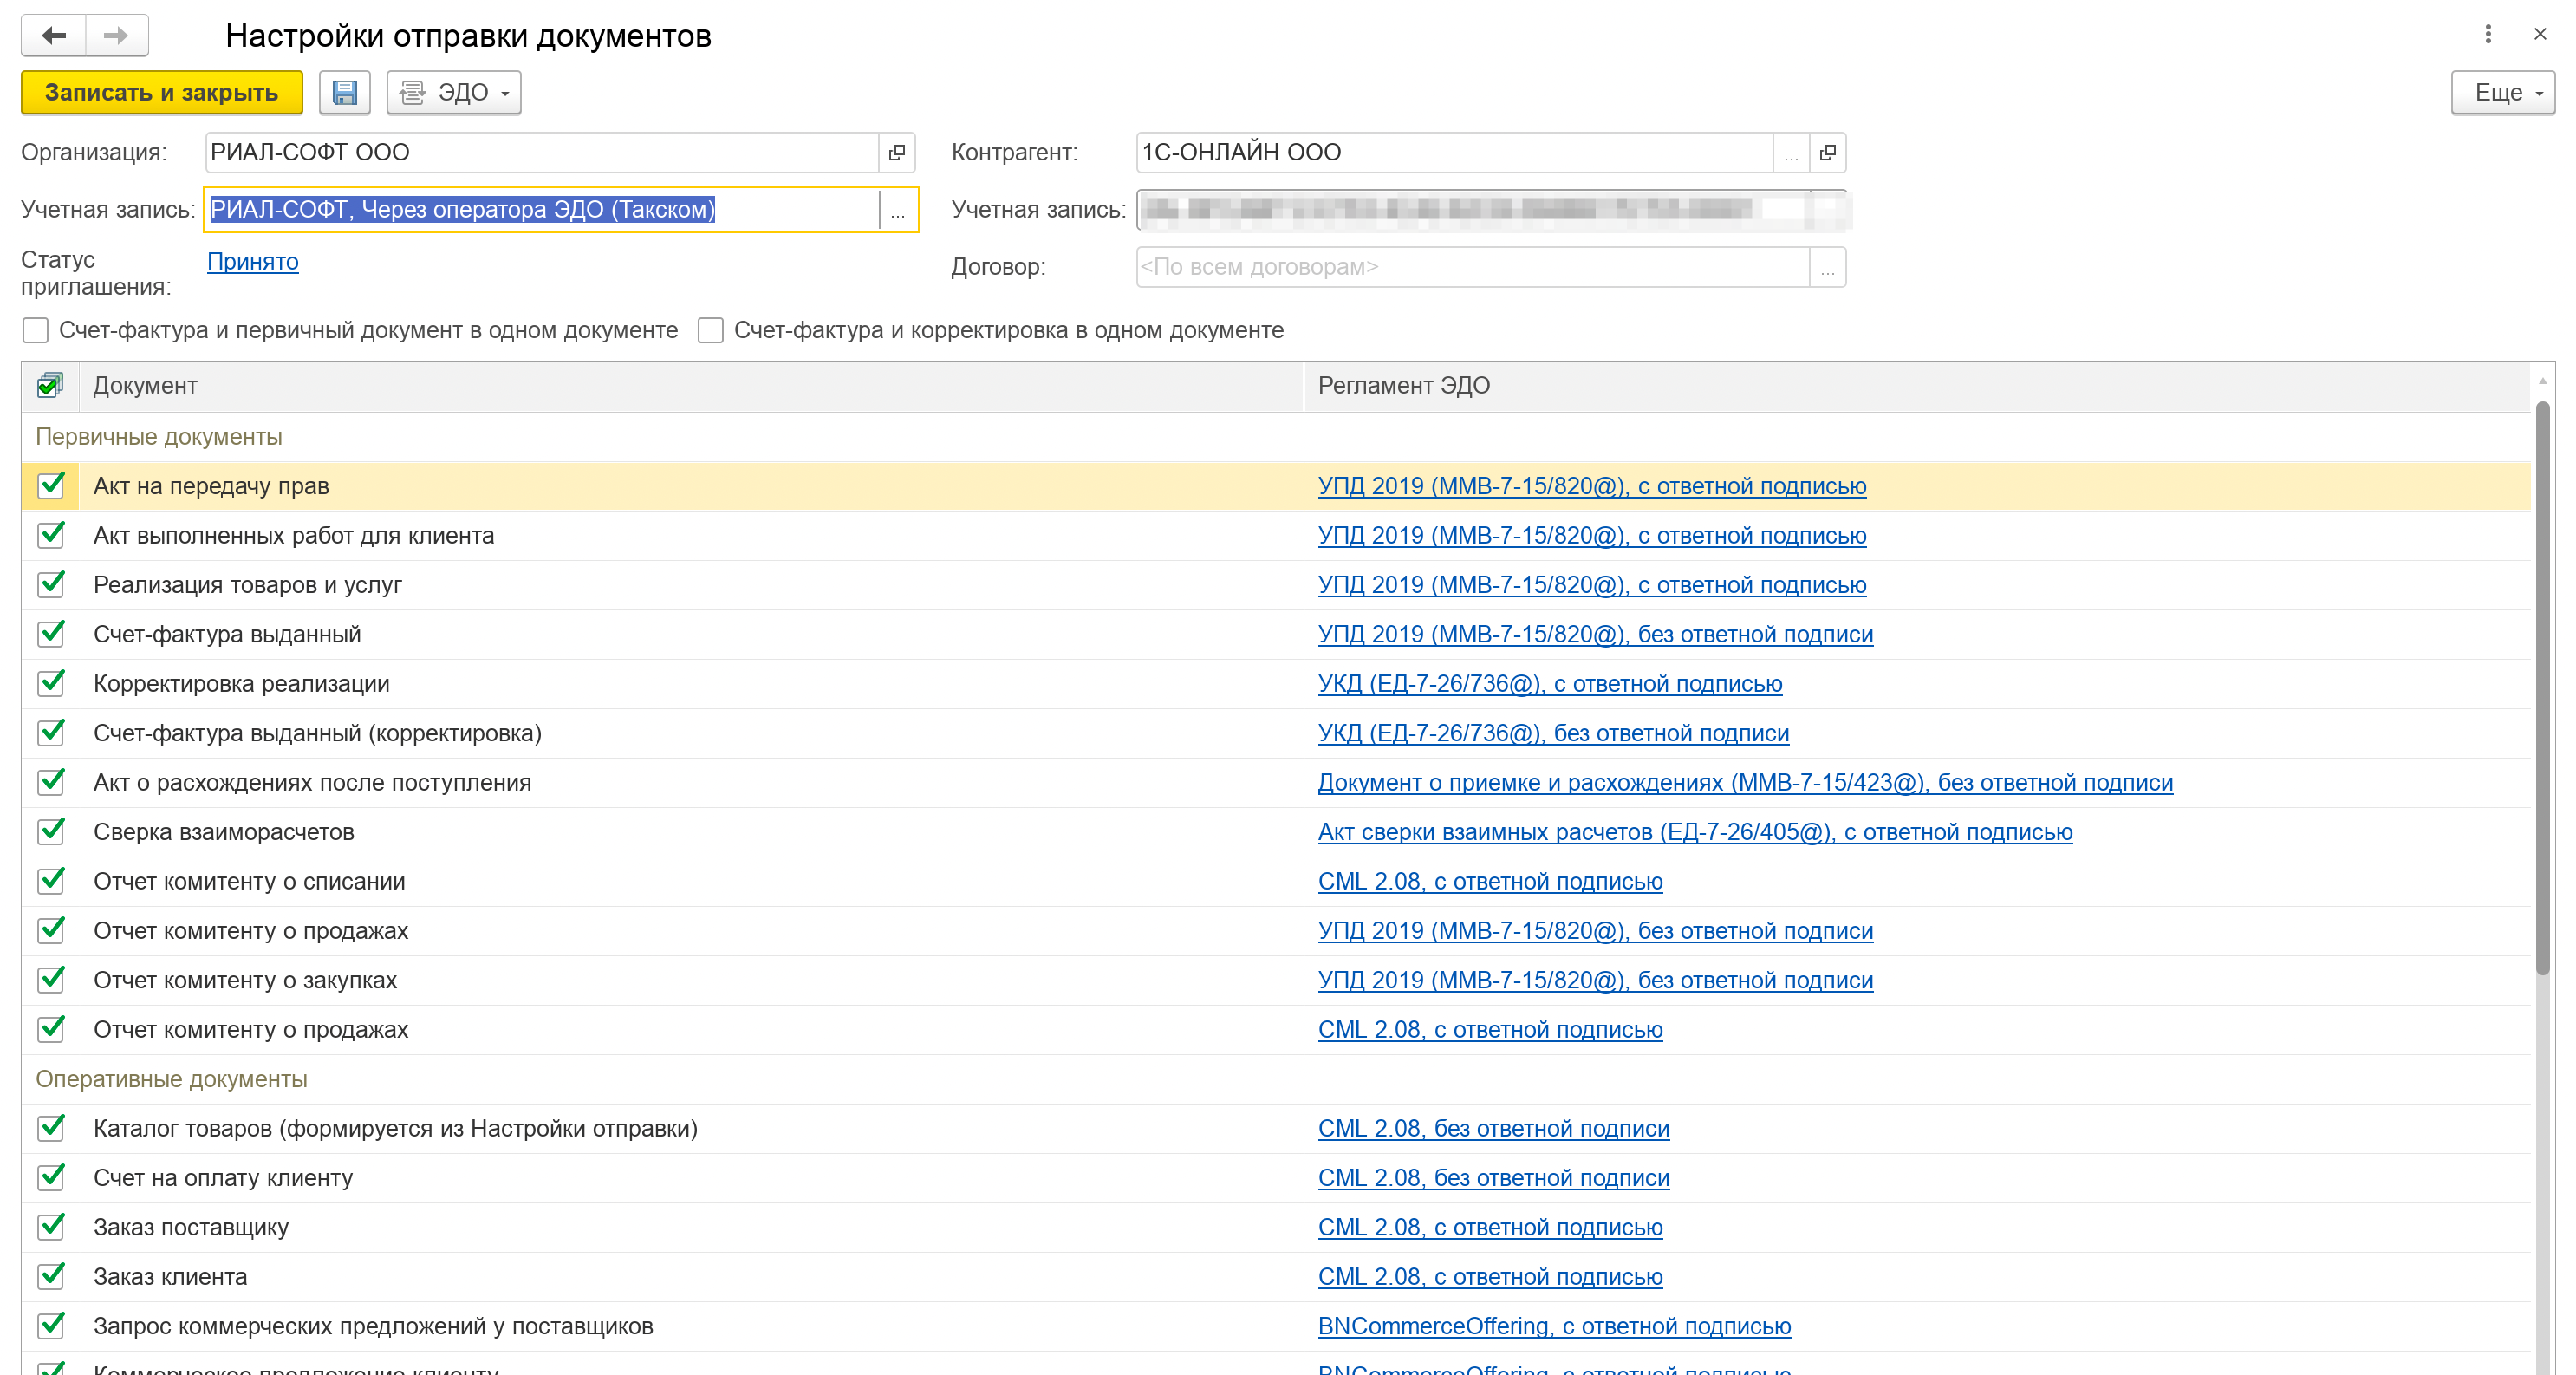2576x1375 pixels.
Task: Uncheck the Акт на передачу прав row
Action: (x=51, y=486)
